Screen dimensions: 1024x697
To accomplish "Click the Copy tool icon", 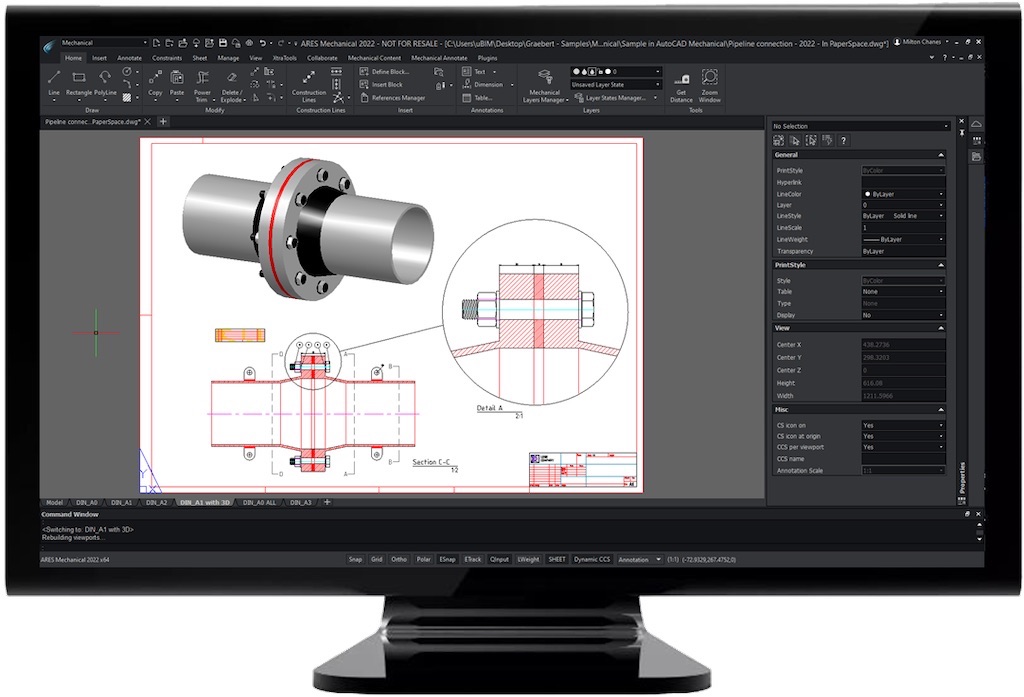I will (x=155, y=78).
